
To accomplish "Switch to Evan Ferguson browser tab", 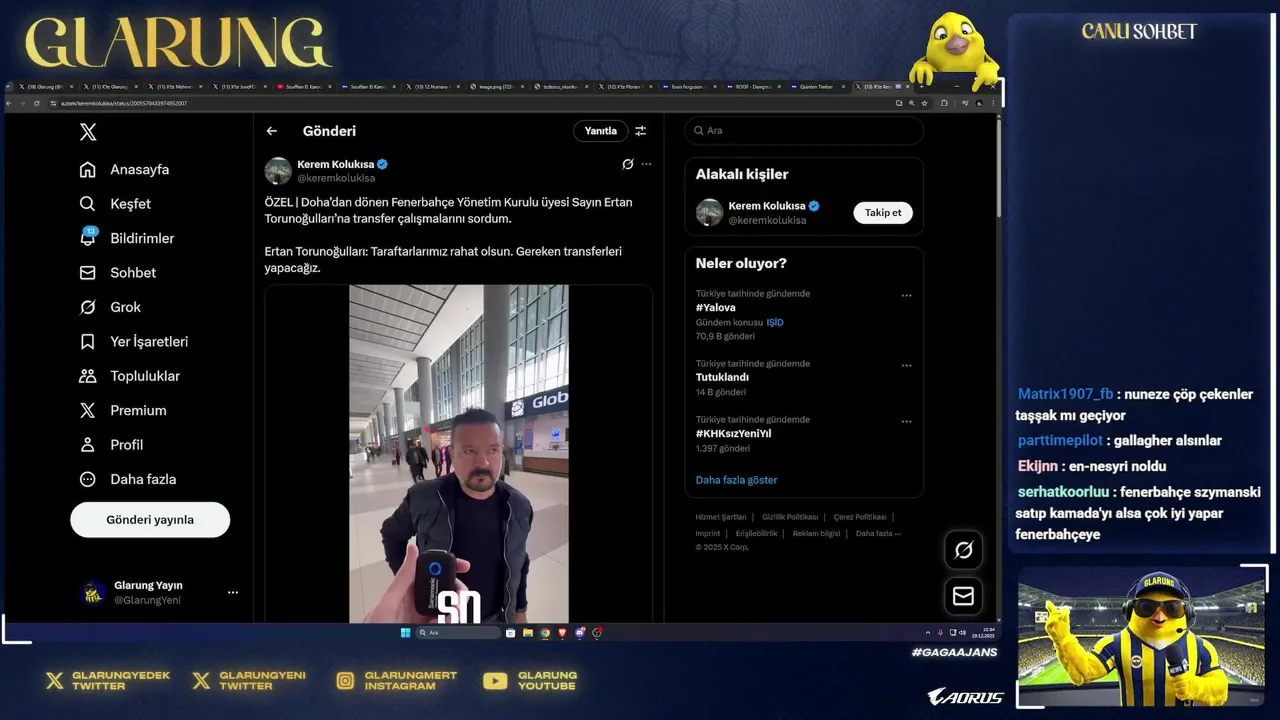I will [x=688, y=87].
